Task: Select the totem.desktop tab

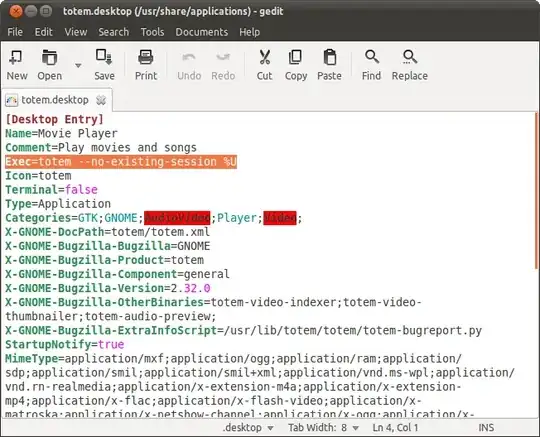Action: pos(55,100)
